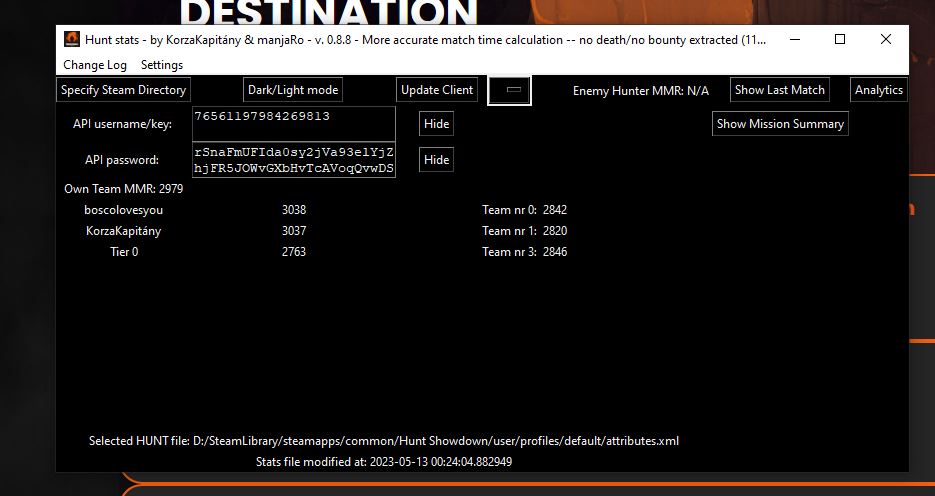Hide the API username/key field

pyautogui.click(x=436, y=124)
